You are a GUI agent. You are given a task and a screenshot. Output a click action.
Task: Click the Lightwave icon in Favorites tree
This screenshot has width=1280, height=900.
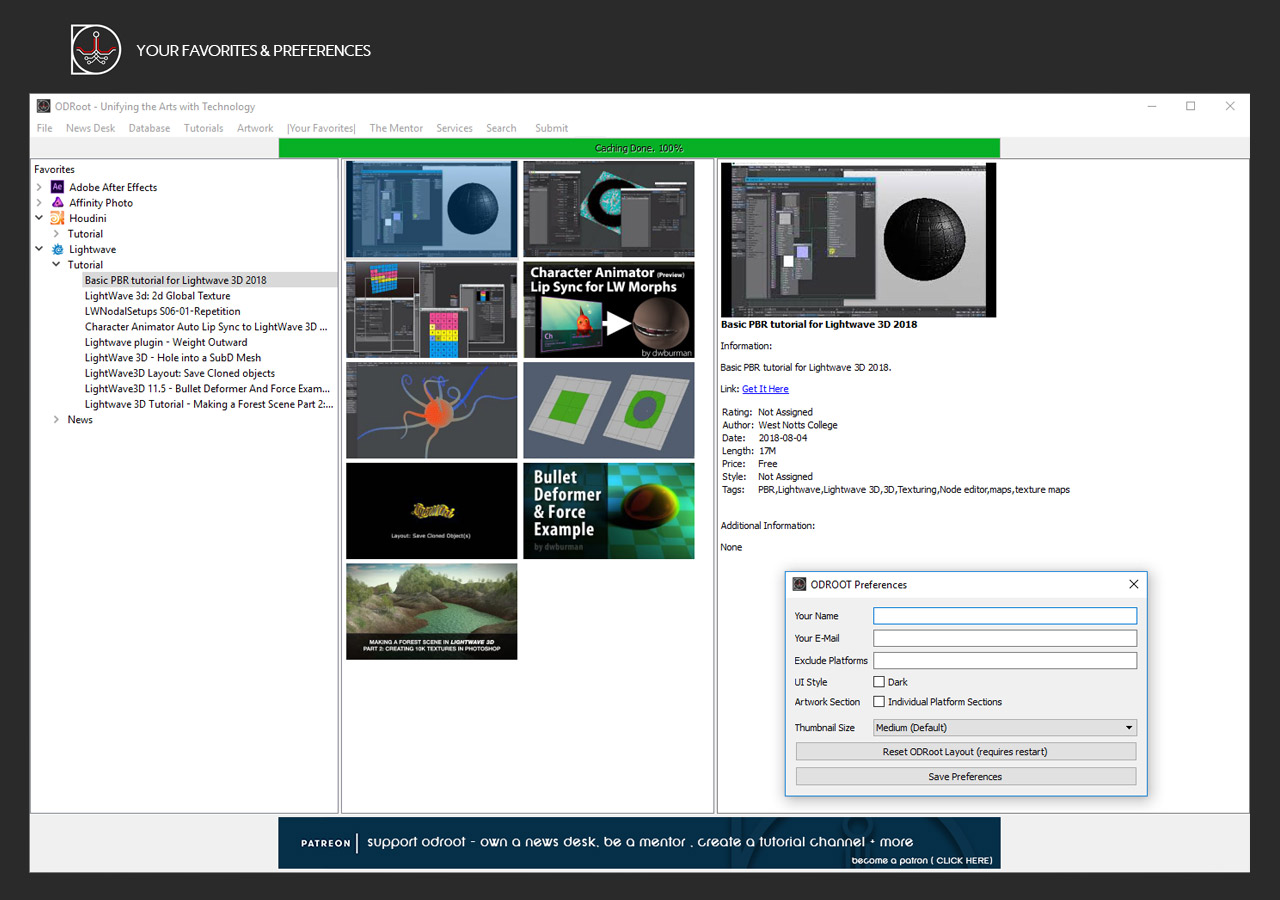coord(58,249)
